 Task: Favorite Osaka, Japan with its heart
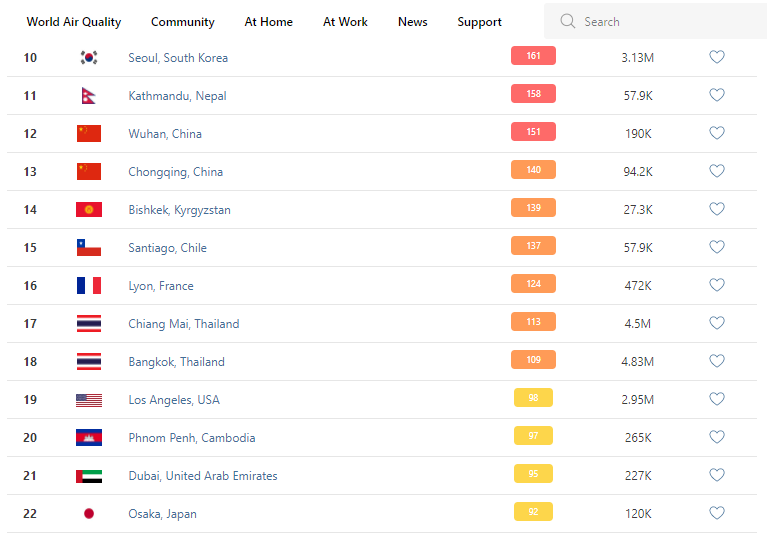(717, 513)
